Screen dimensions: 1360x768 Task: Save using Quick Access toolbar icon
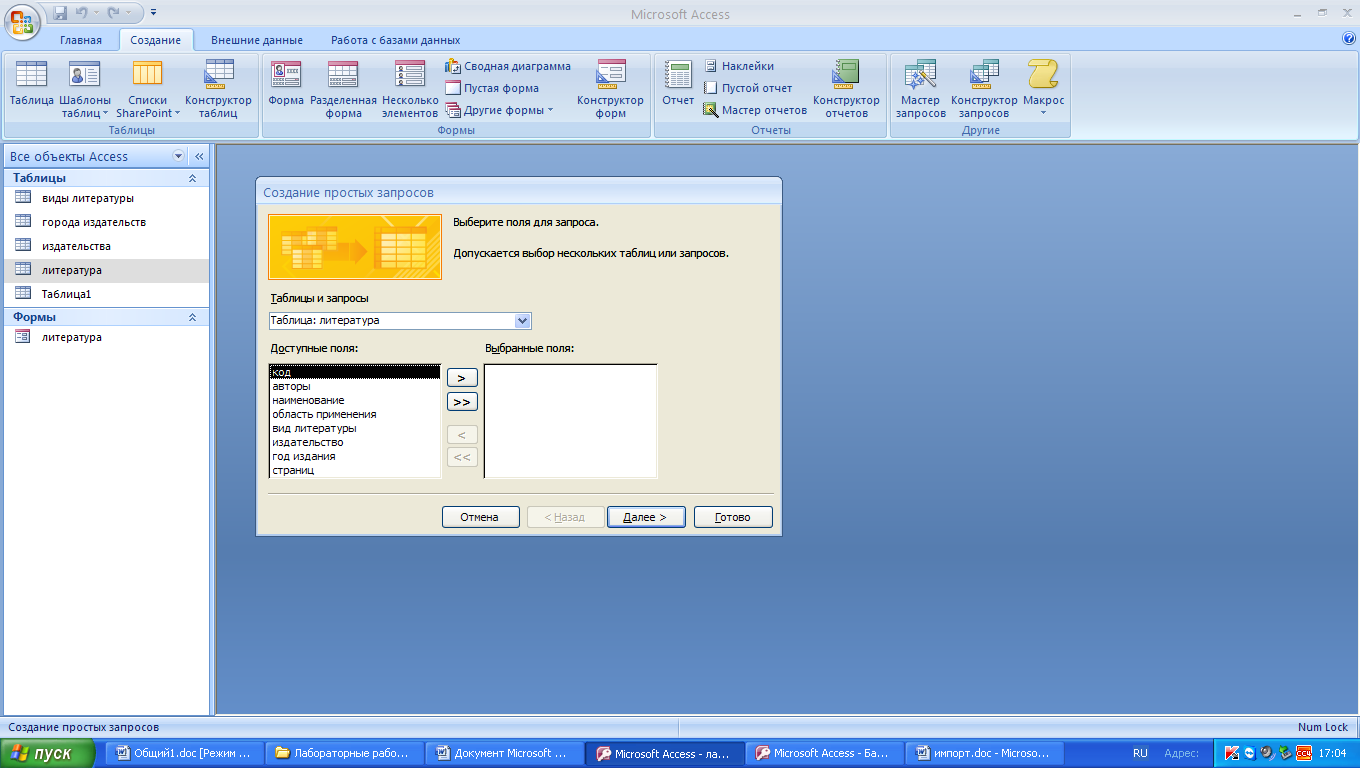point(60,13)
